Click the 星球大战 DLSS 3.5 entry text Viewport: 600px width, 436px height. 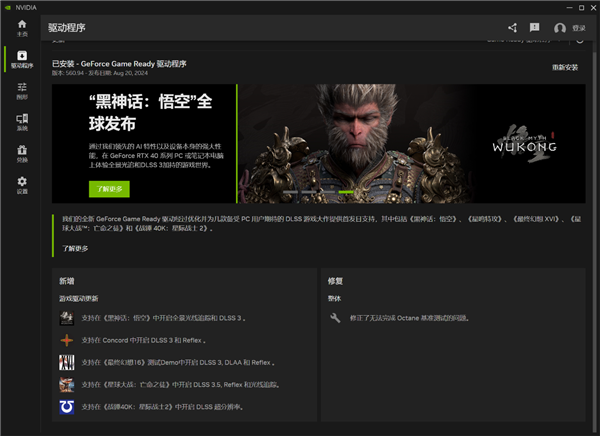click(180, 385)
